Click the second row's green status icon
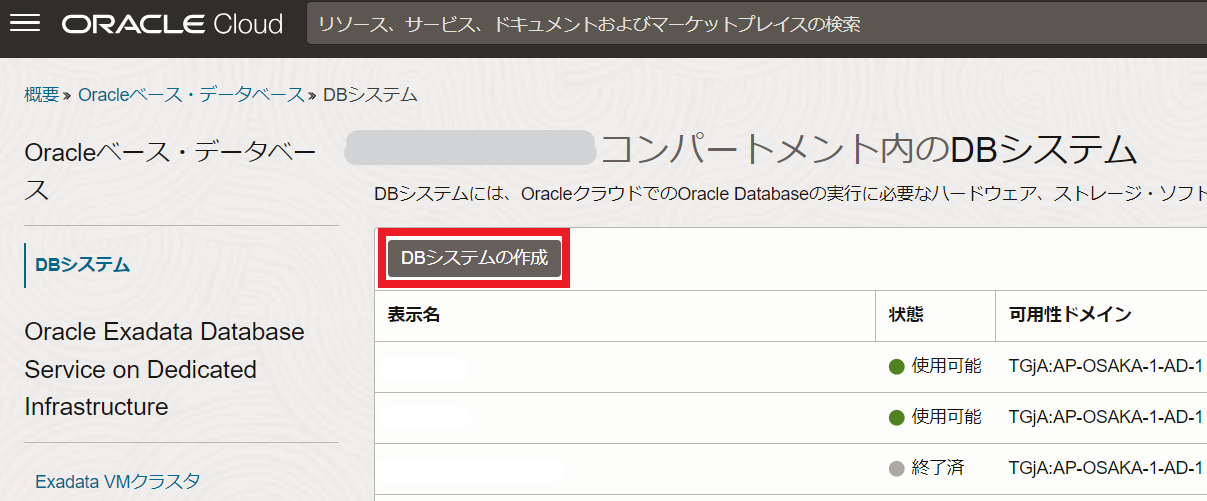1207x501 pixels. (896, 417)
